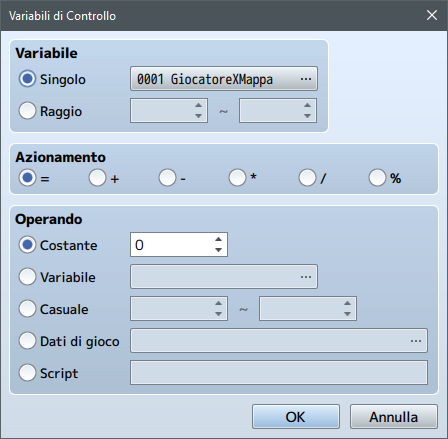Choose the % operation radio button

click(377, 178)
